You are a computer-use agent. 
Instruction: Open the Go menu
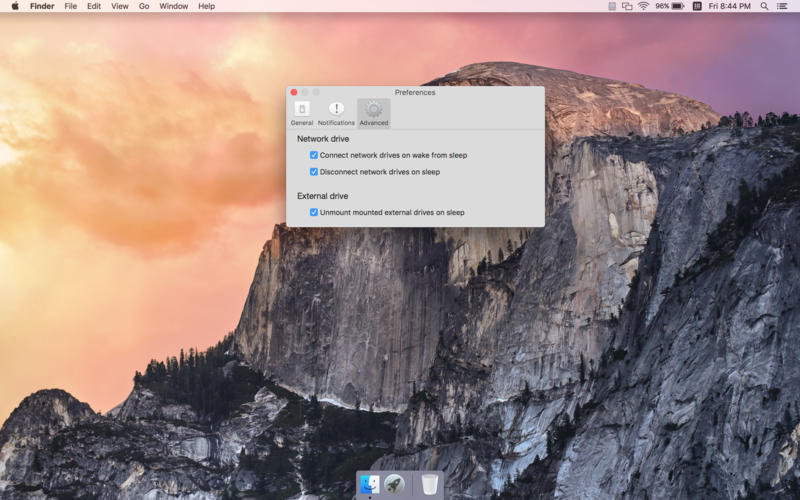(x=144, y=6)
